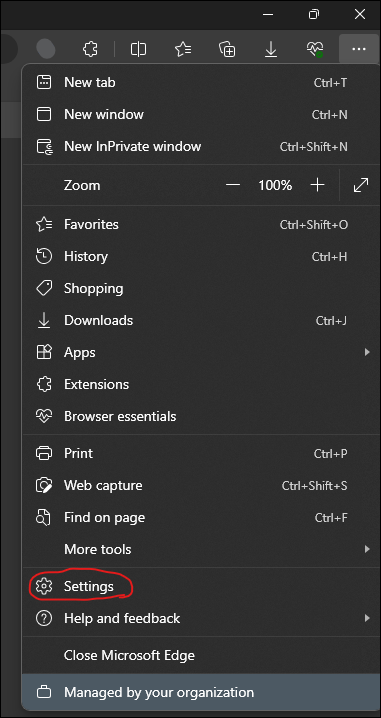The height and width of the screenshot is (718, 381).
Task: Open the History menu item
Action: pyautogui.click(x=201, y=256)
